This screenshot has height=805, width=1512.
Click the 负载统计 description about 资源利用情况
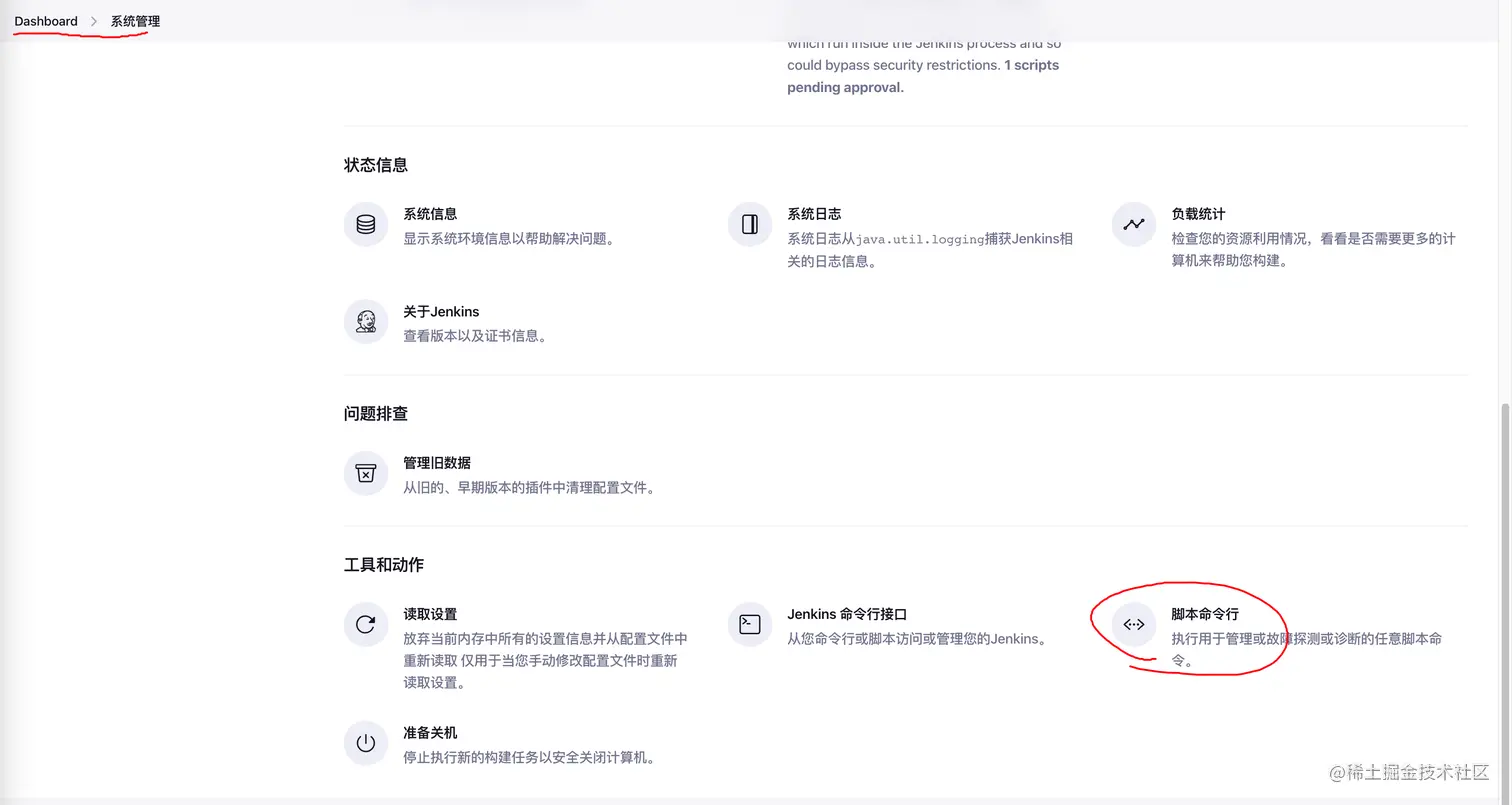[1313, 251]
